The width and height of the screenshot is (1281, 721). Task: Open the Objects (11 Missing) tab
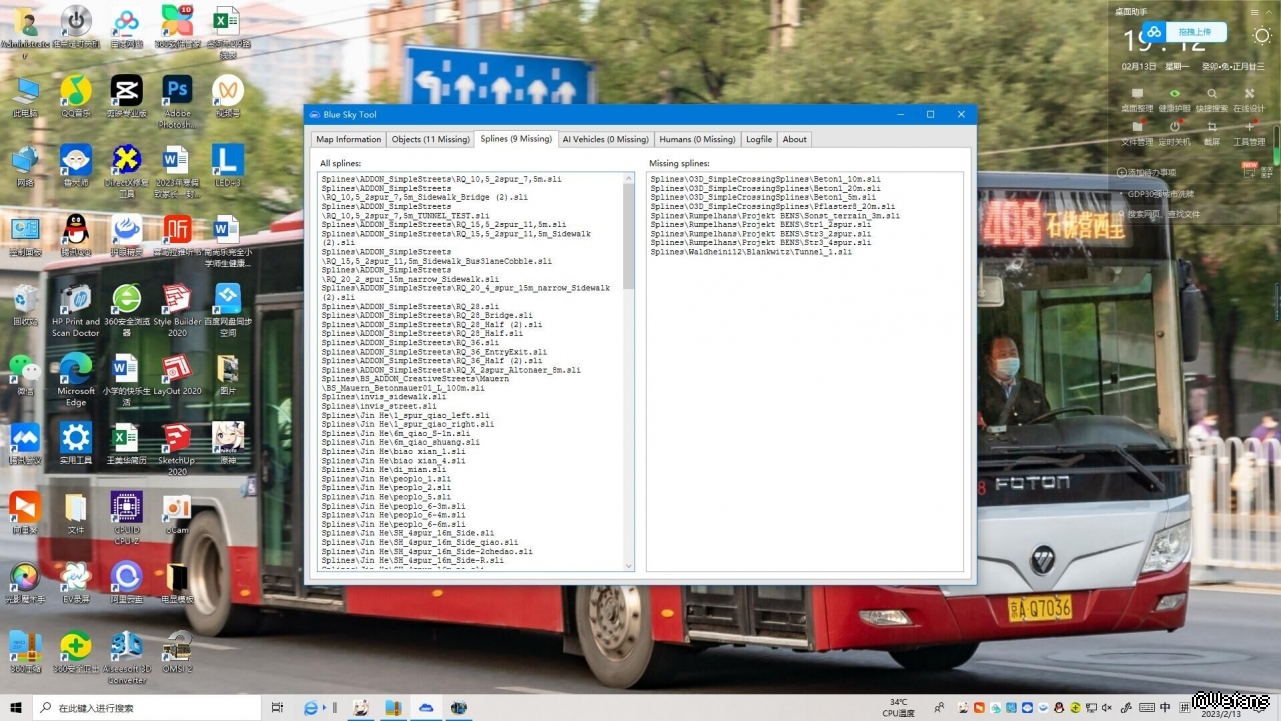430,139
